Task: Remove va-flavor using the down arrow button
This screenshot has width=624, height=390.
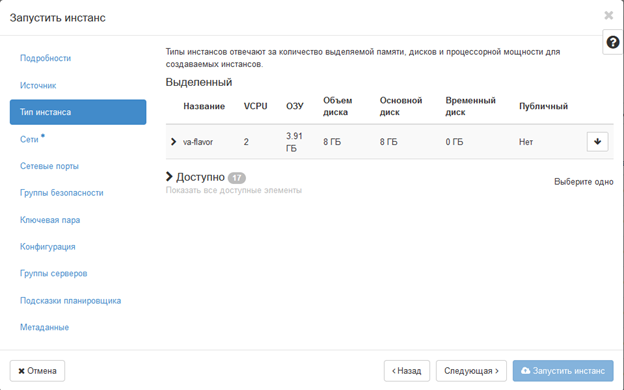Action: point(597,142)
